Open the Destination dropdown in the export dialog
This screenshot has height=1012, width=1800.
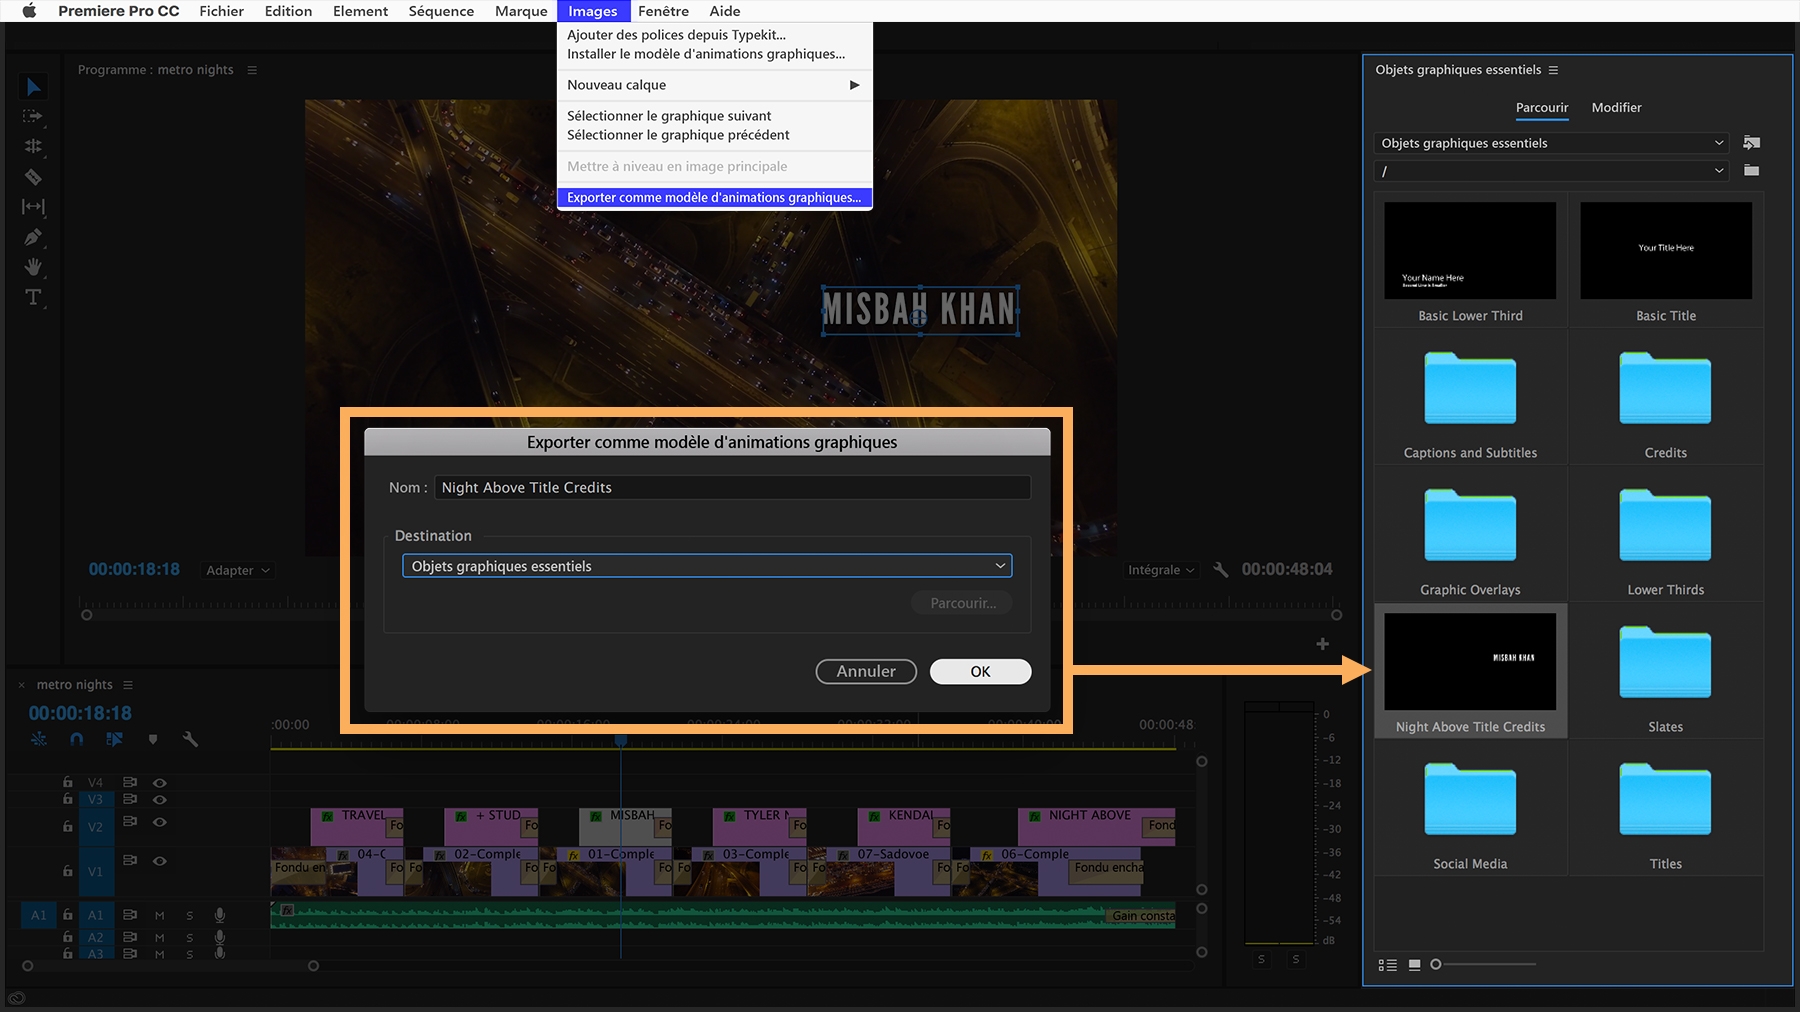pyautogui.click(x=706, y=565)
